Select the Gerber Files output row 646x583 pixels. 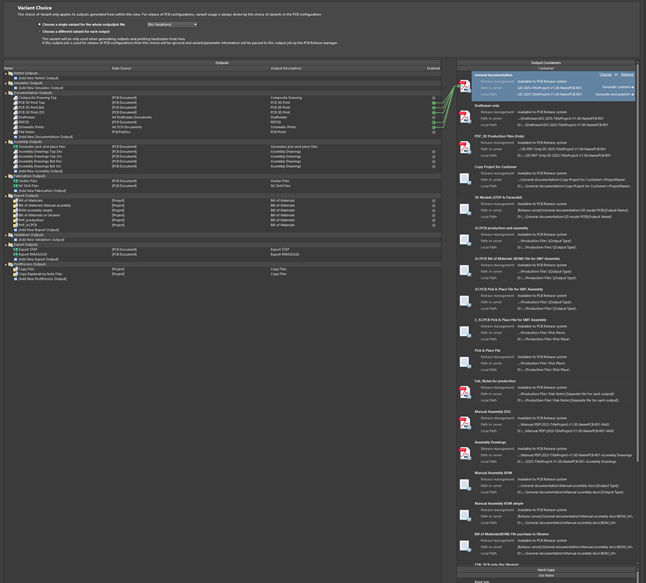point(30,181)
